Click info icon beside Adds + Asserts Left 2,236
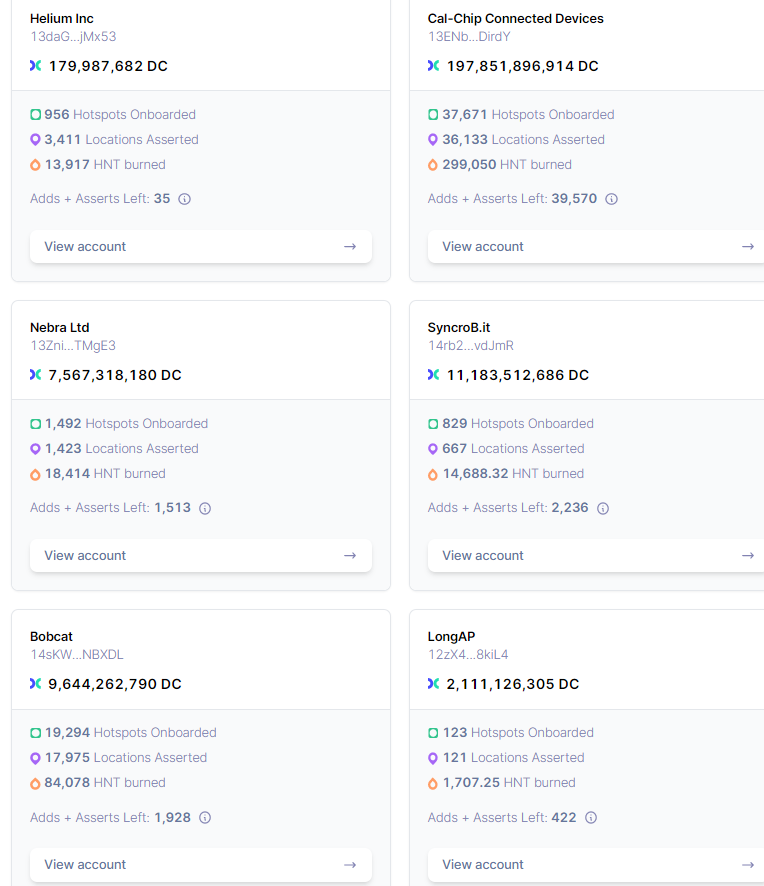The height and width of the screenshot is (886, 764). 603,508
